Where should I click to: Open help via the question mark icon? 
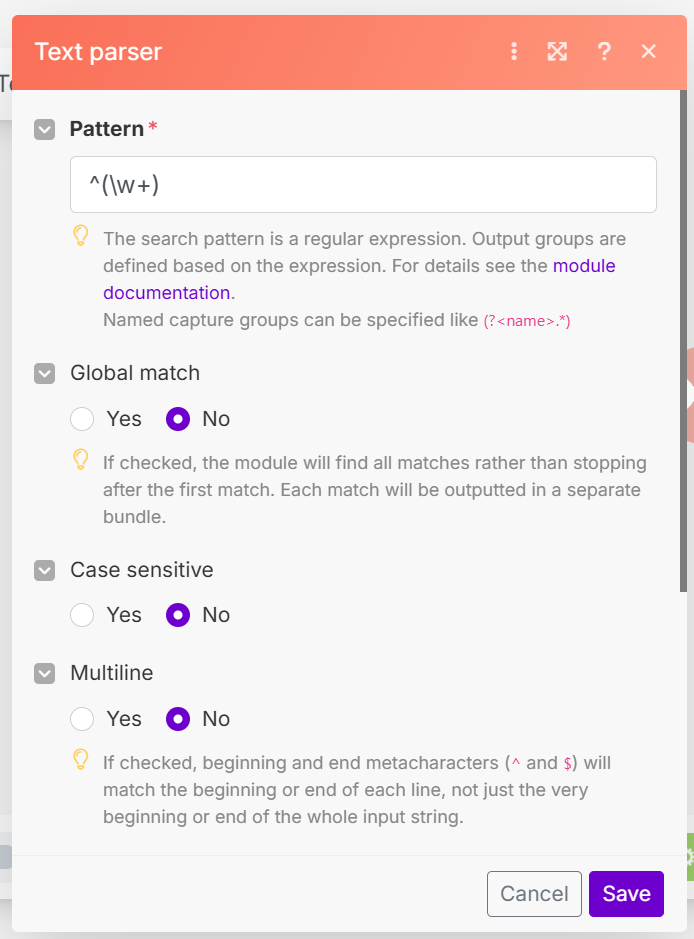(x=604, y=52)
